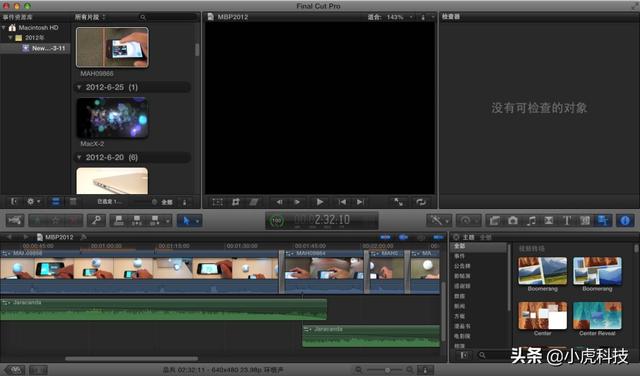Open event browser gear action menu
640x376 pixels.
click(x=33, y=201)
